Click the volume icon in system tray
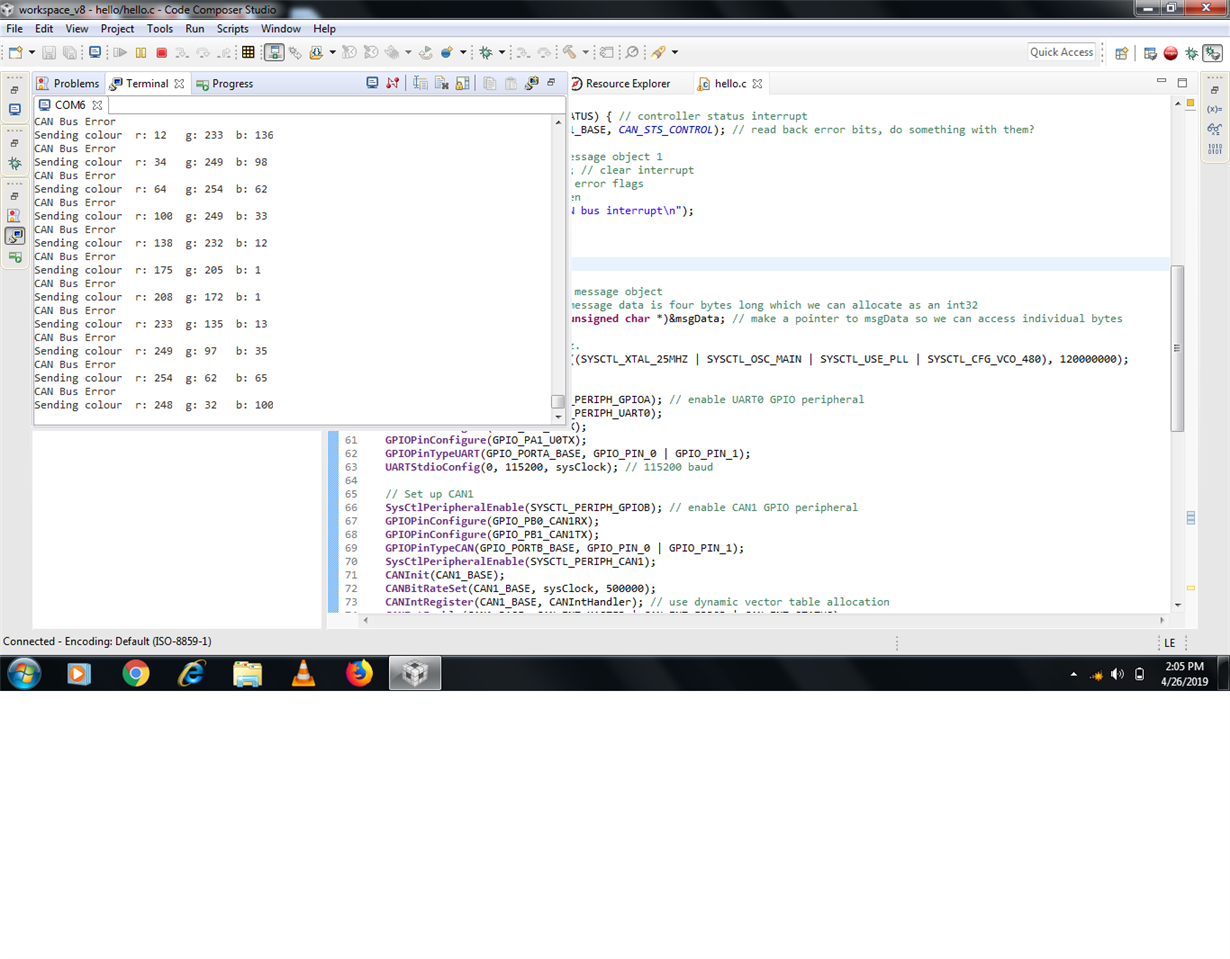This screenshot has width=1230, height=959. coord(1117,675)
